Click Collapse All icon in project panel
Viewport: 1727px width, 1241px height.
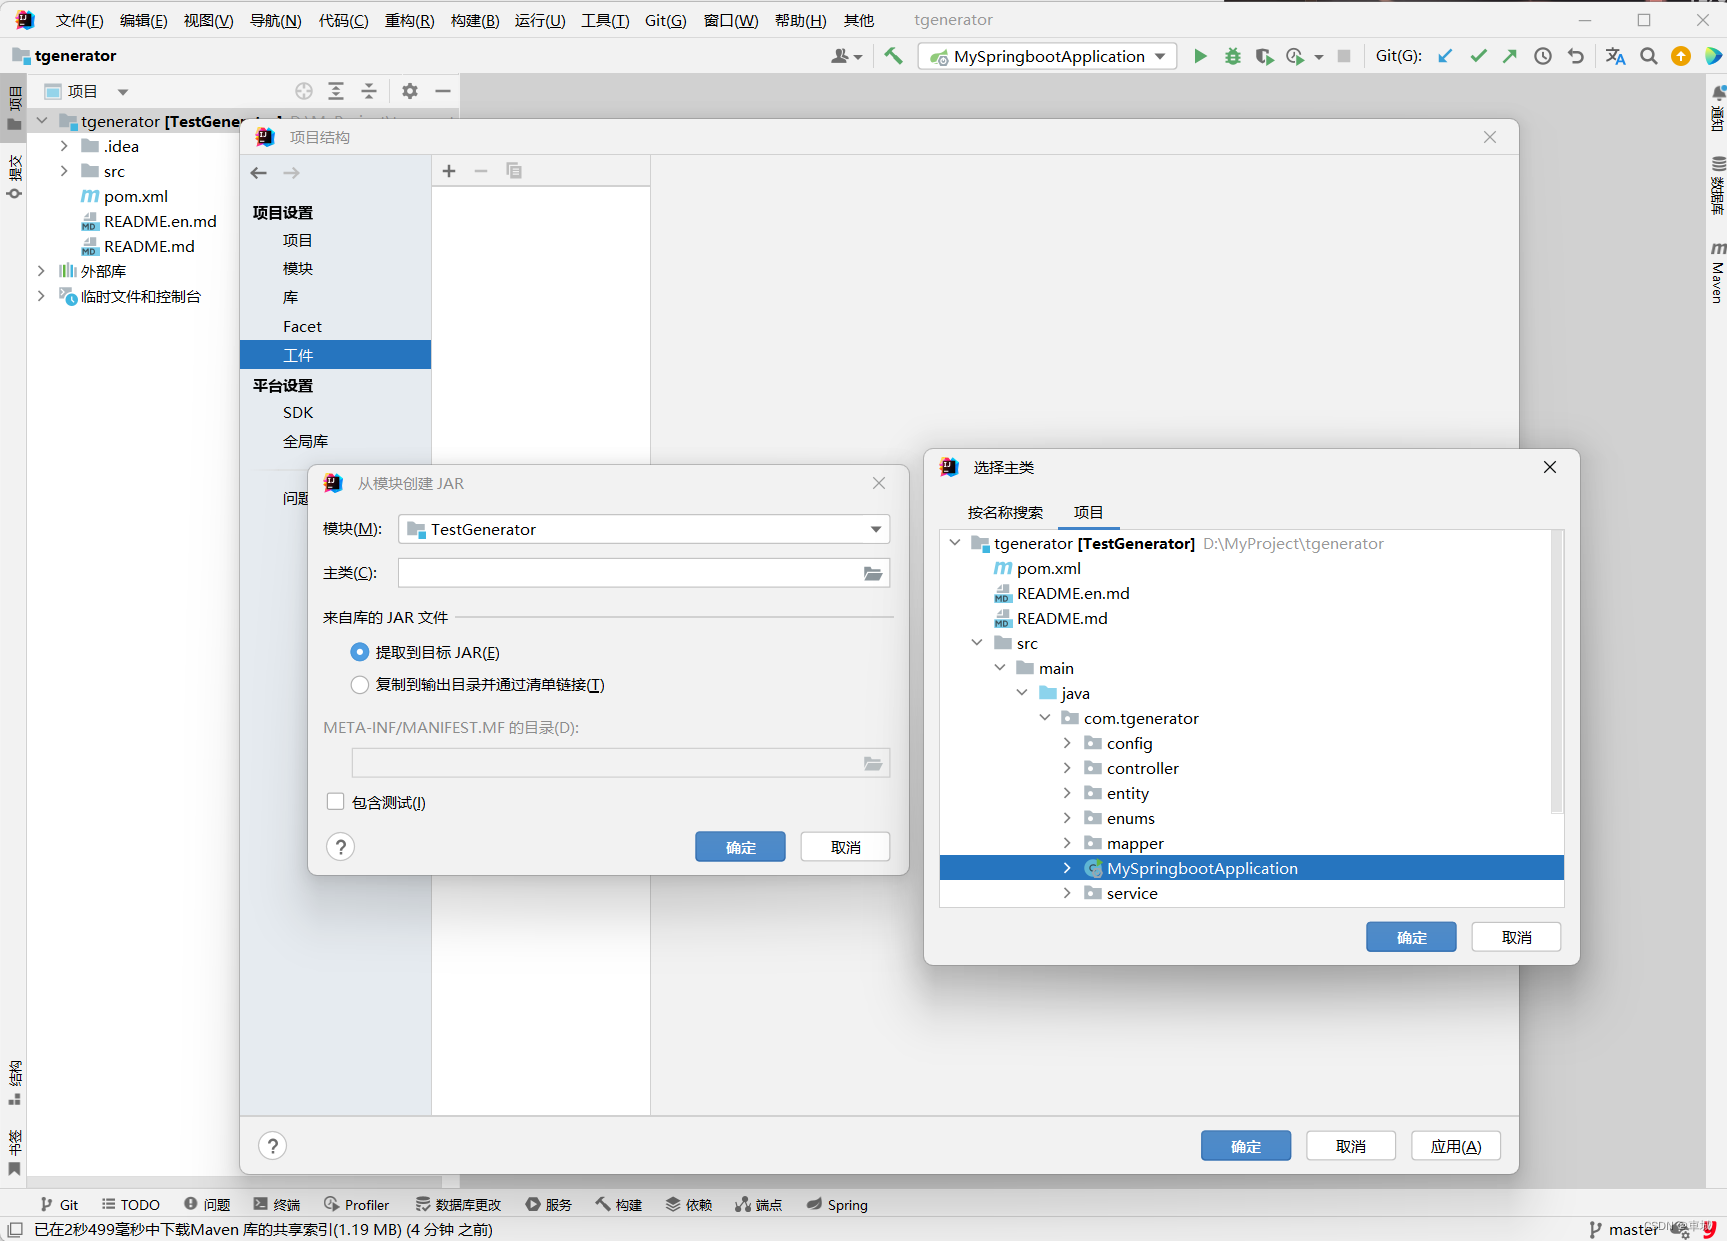point(369,91)
